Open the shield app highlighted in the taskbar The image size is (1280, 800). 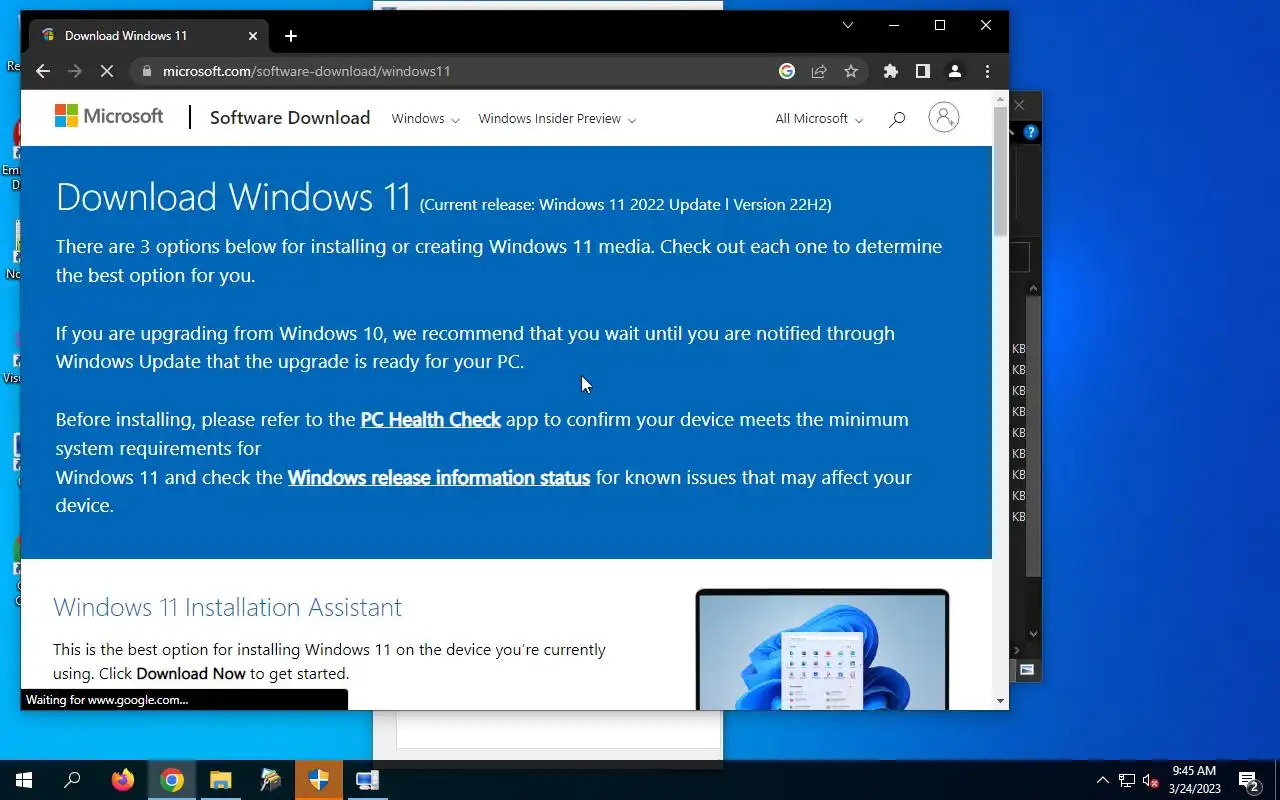click(x=319, y=780)
